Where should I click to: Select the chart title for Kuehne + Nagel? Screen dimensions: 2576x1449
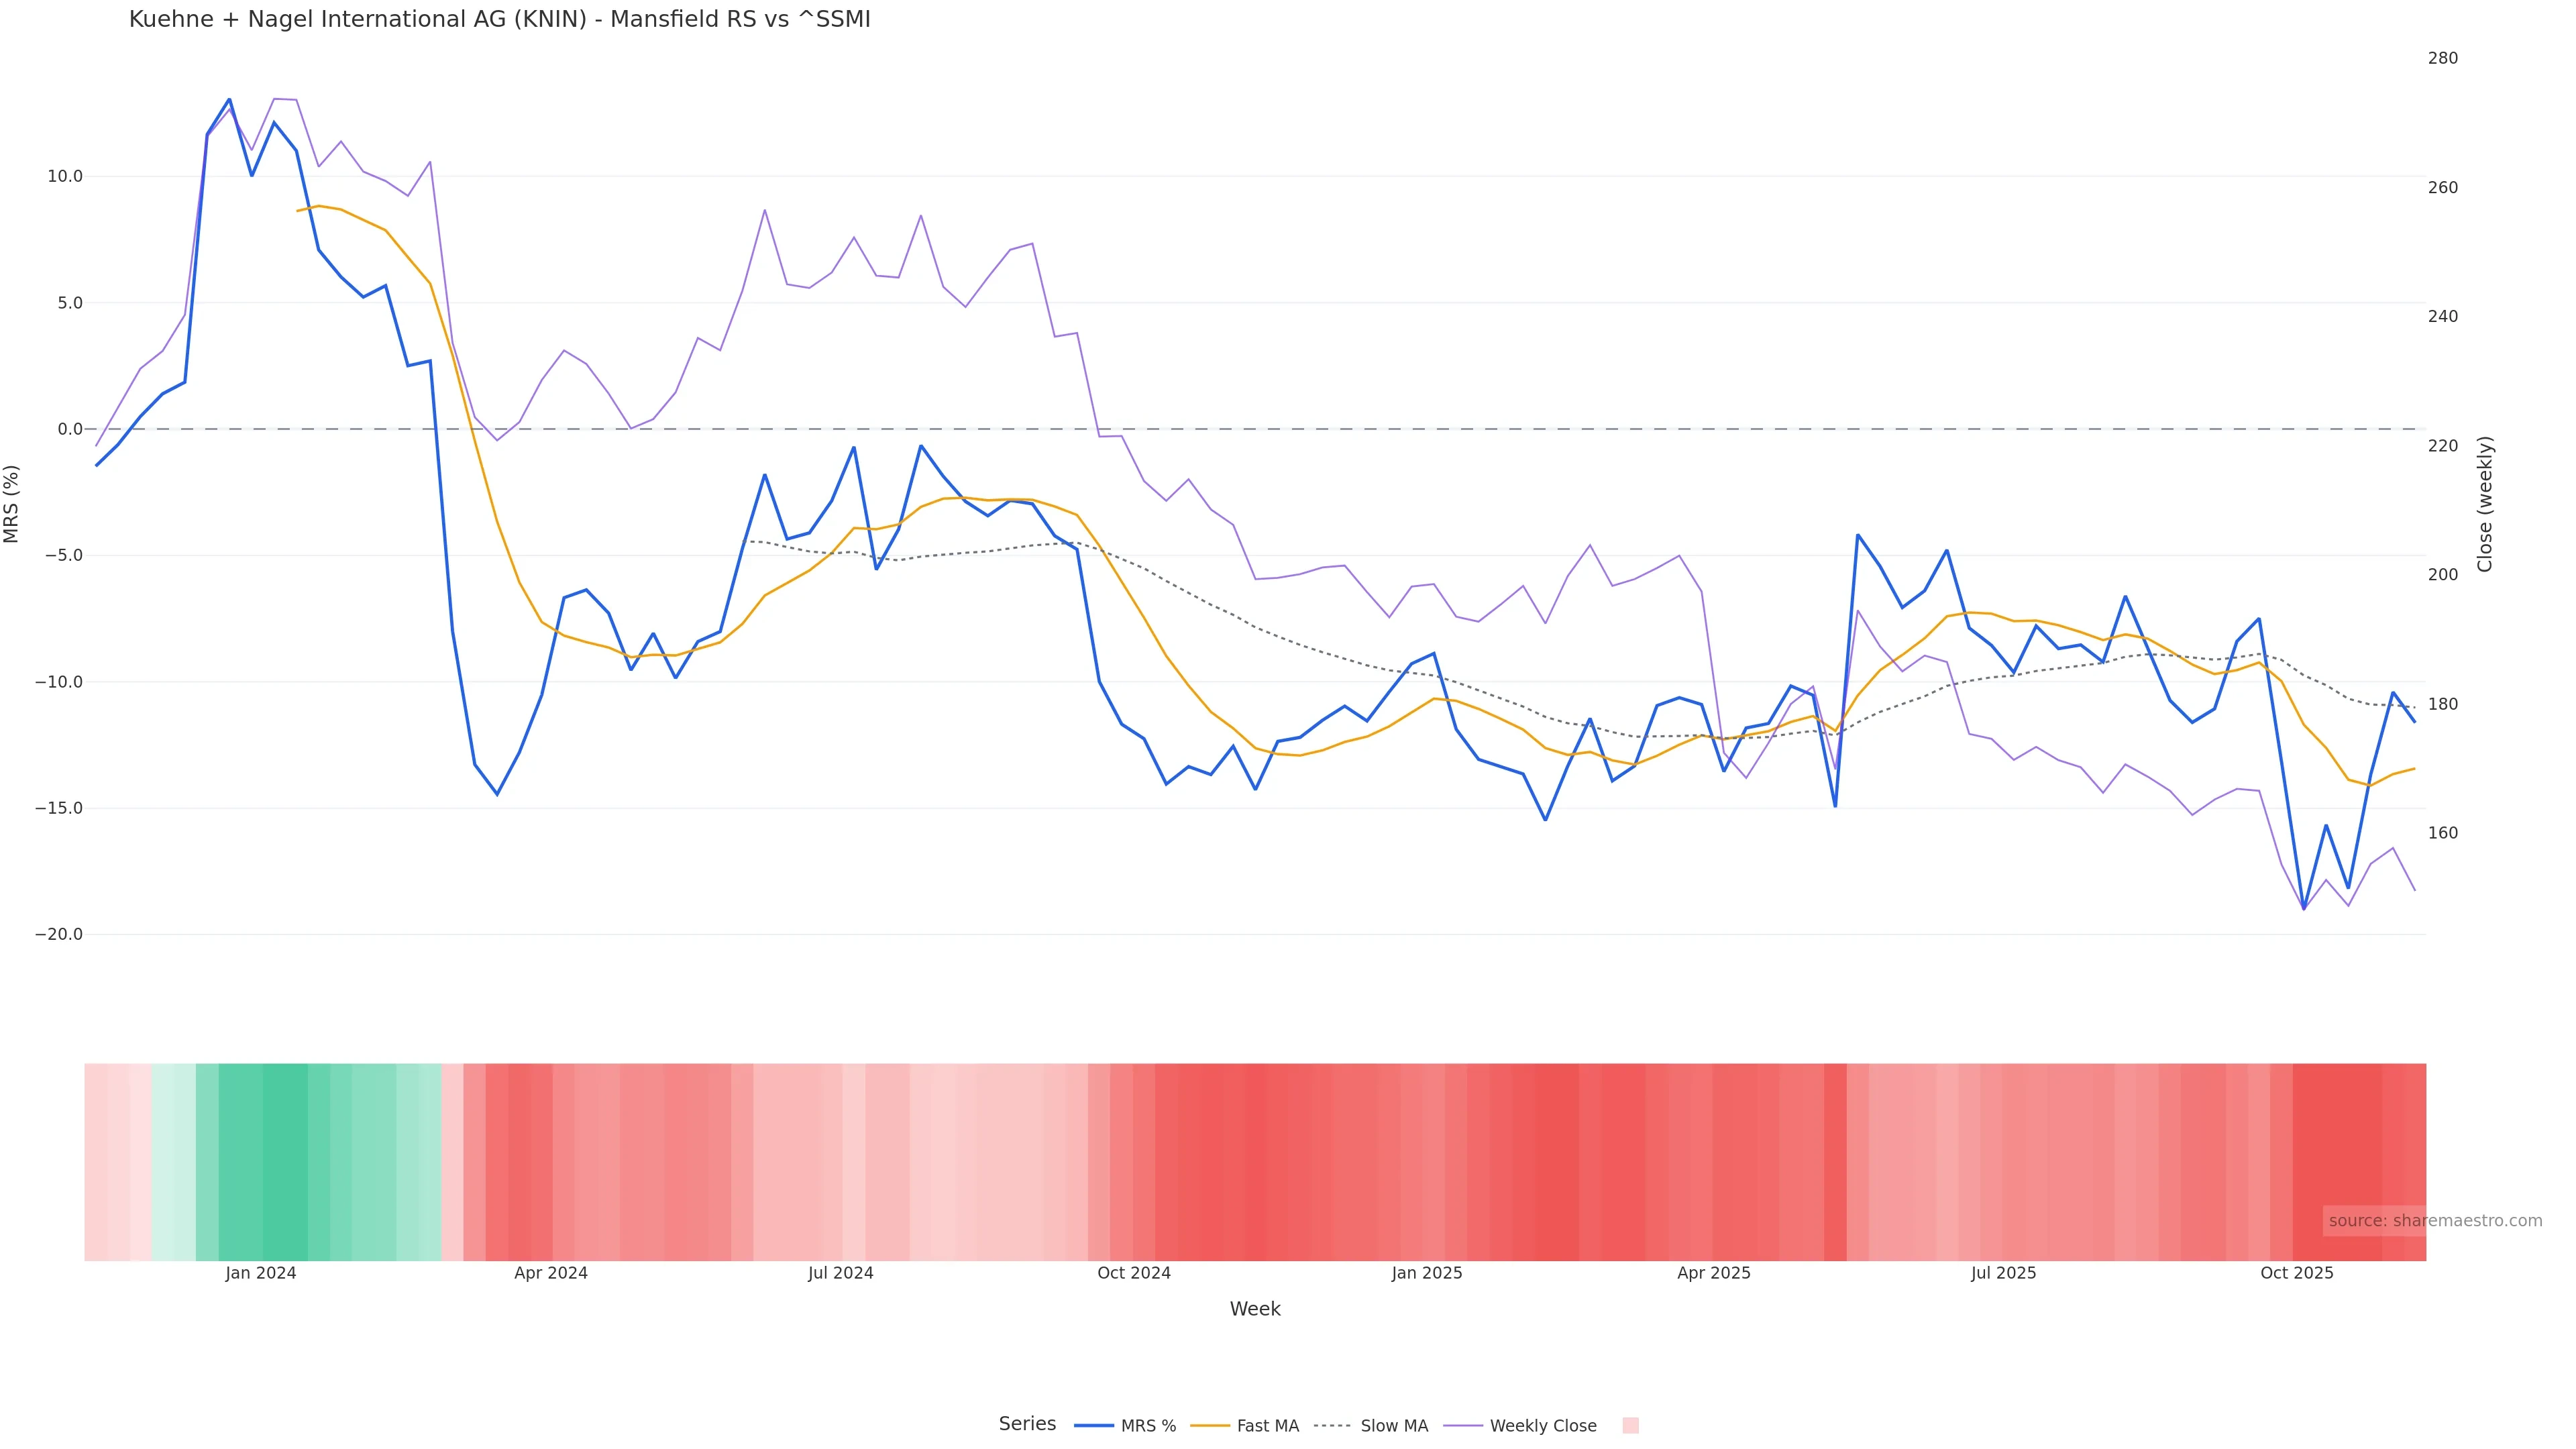[x=499, y=20]
